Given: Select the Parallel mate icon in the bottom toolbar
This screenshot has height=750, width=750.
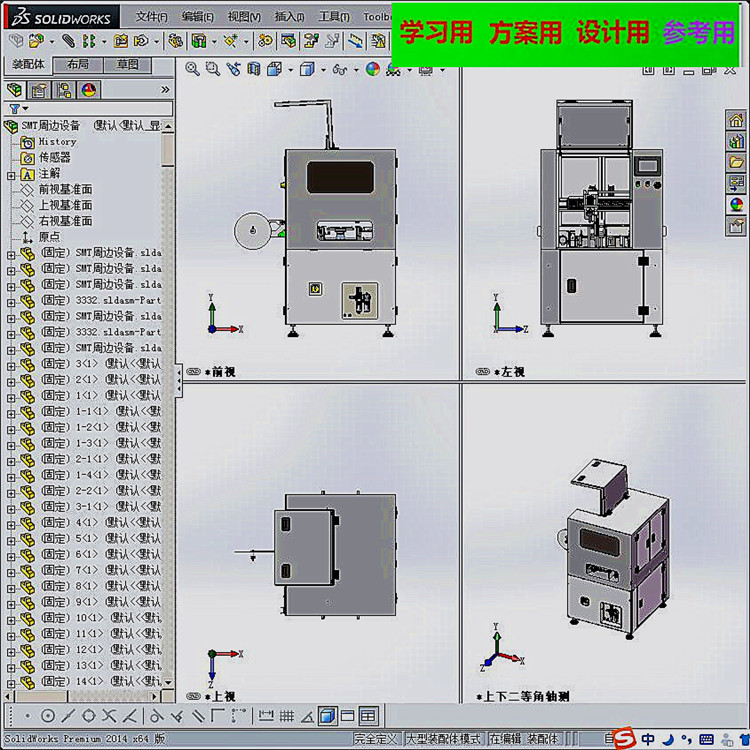Looking at the screenshot, I should (x=198, y=716).
